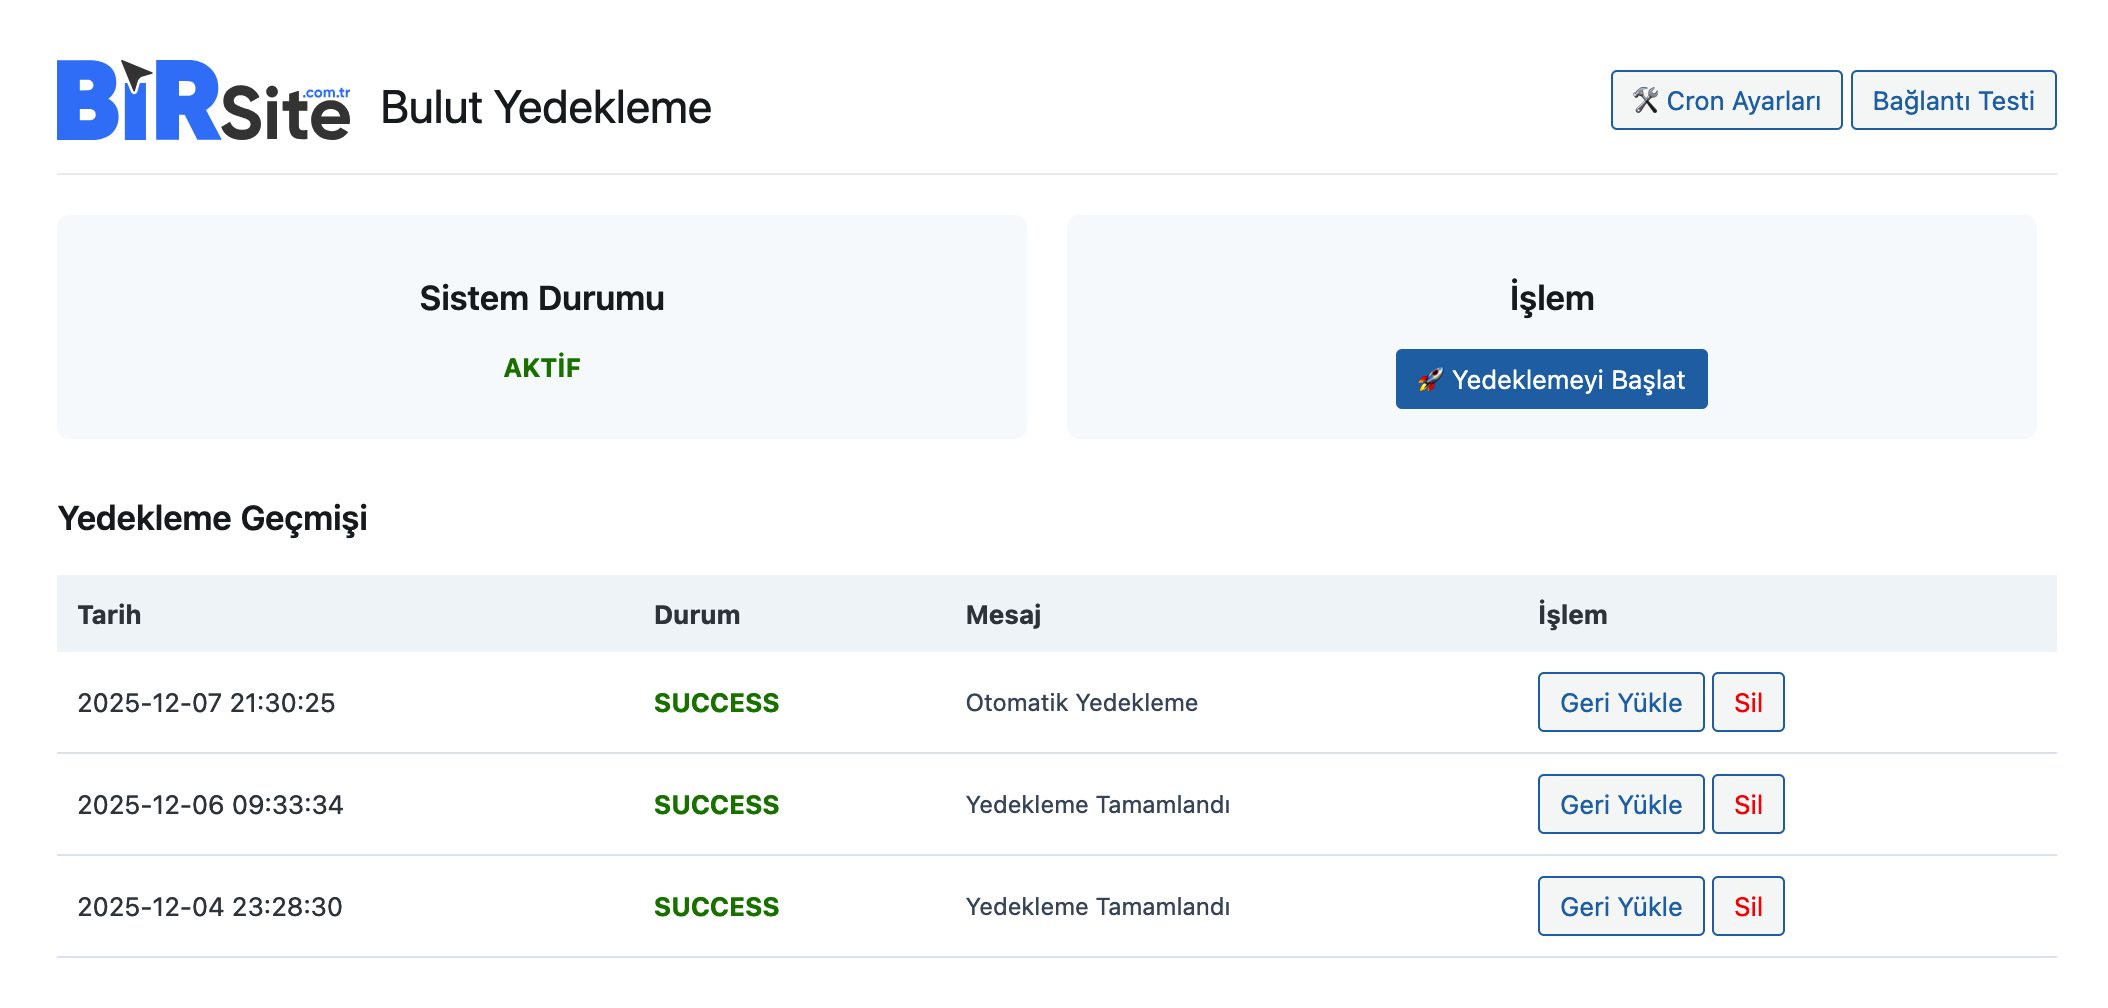
Task: Delete the 2025-12-04 23:28:30 backup
Action: coord(1747,907)
